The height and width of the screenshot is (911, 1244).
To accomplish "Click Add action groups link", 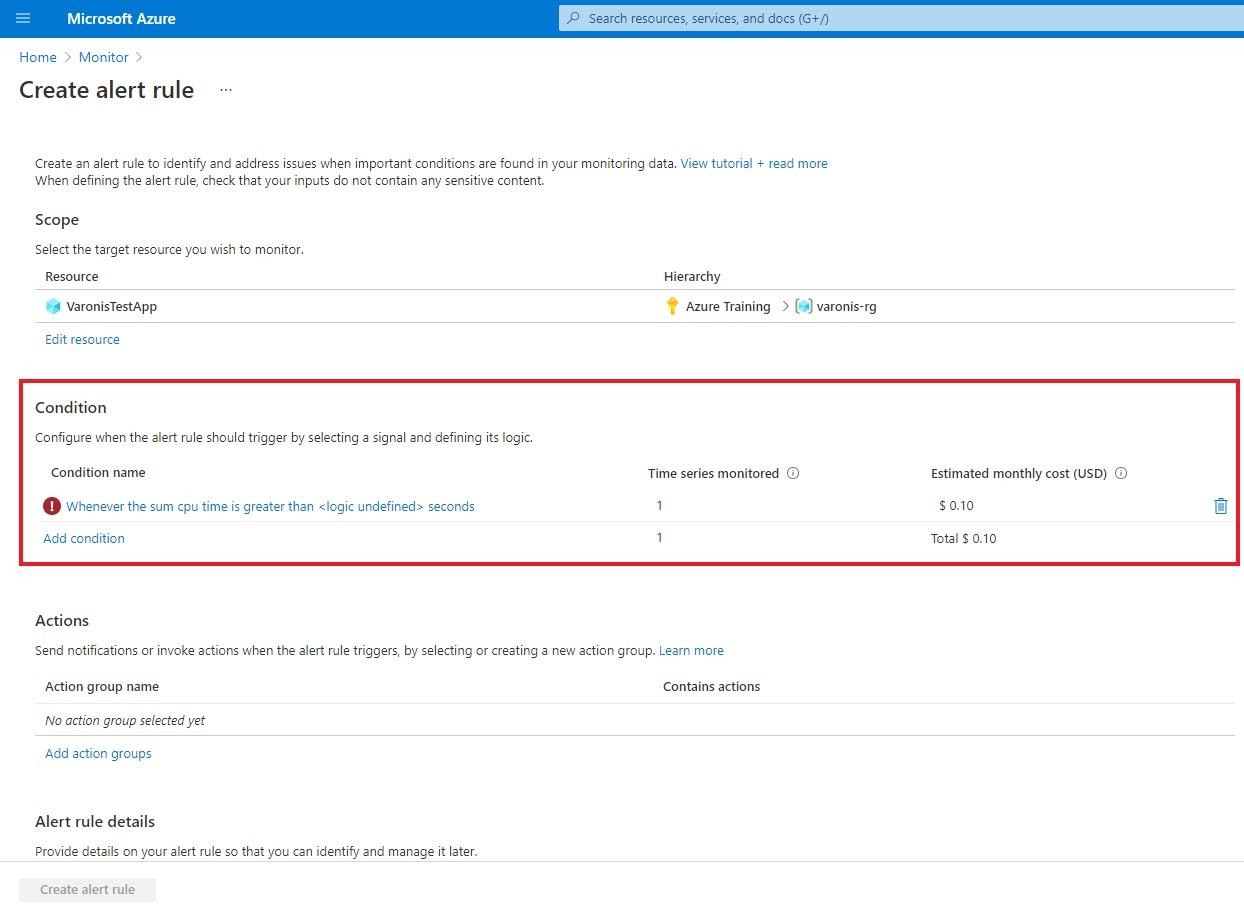I will [x=98, y=753].
